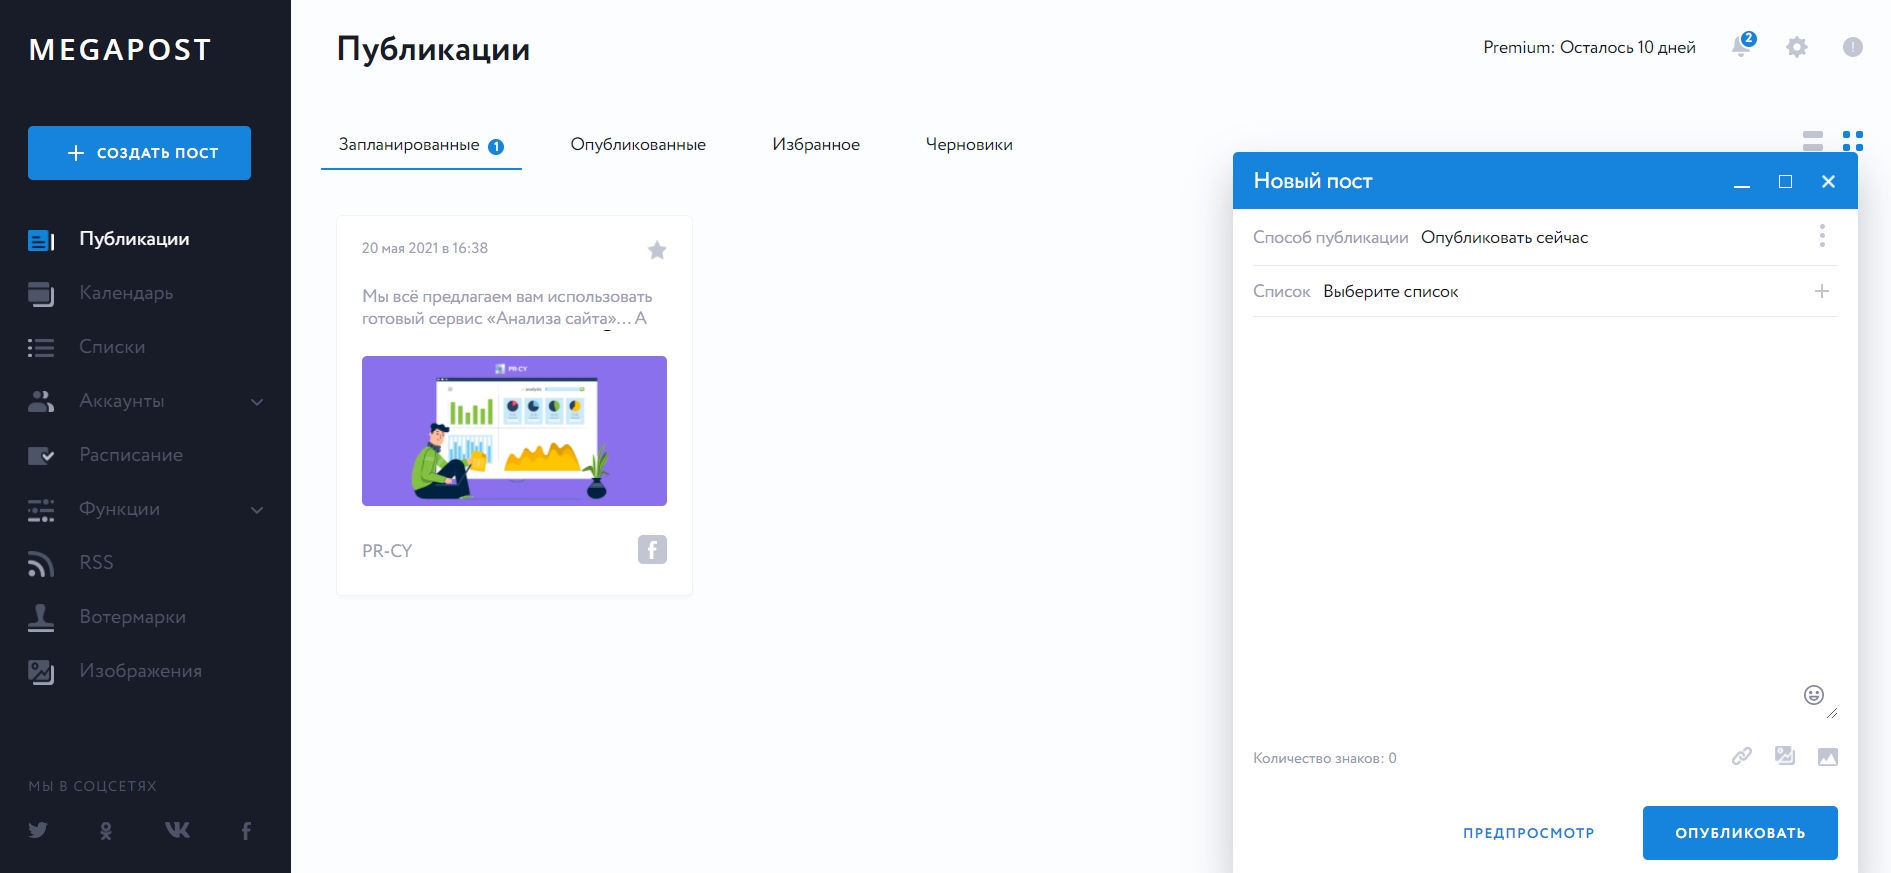Screen dimensions: 1891x873
Task: Insert a link via chain icon
Action: click(x=1742, y=756)
